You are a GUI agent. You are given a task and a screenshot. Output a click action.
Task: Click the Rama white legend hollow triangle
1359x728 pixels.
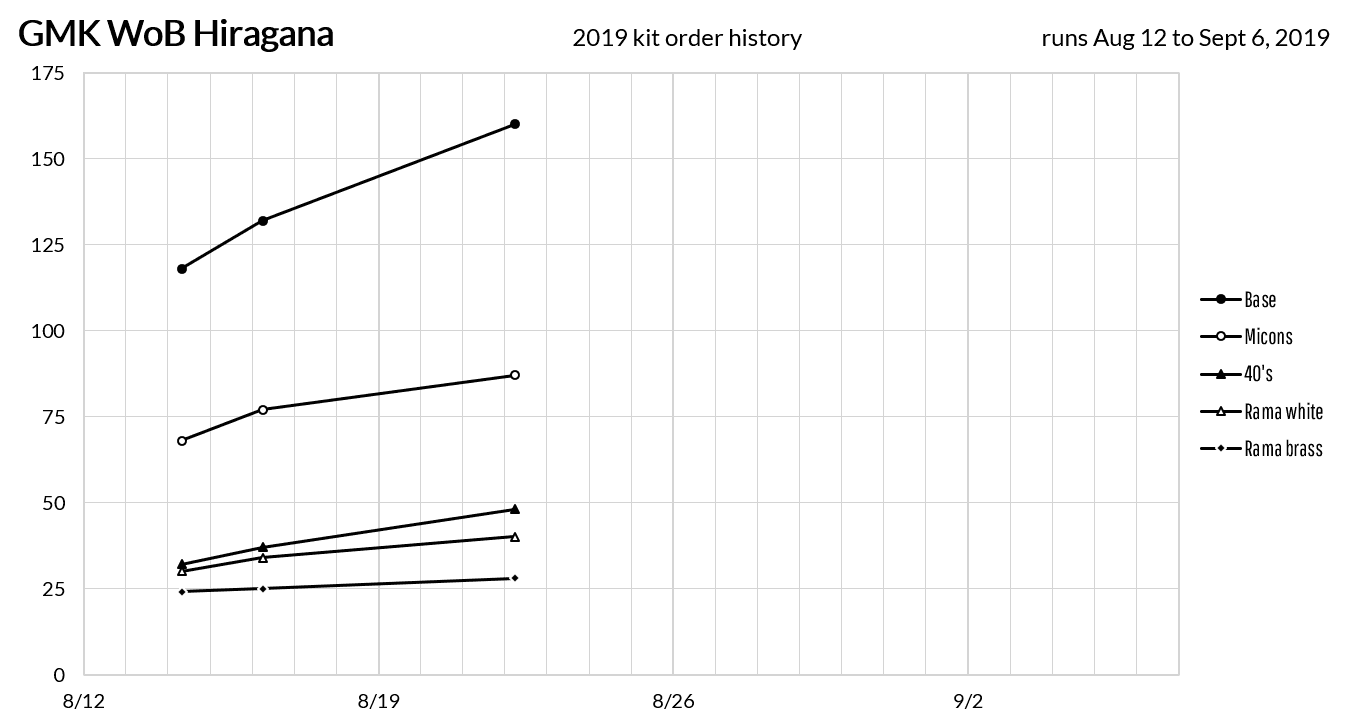click(x=1221, y=411)
